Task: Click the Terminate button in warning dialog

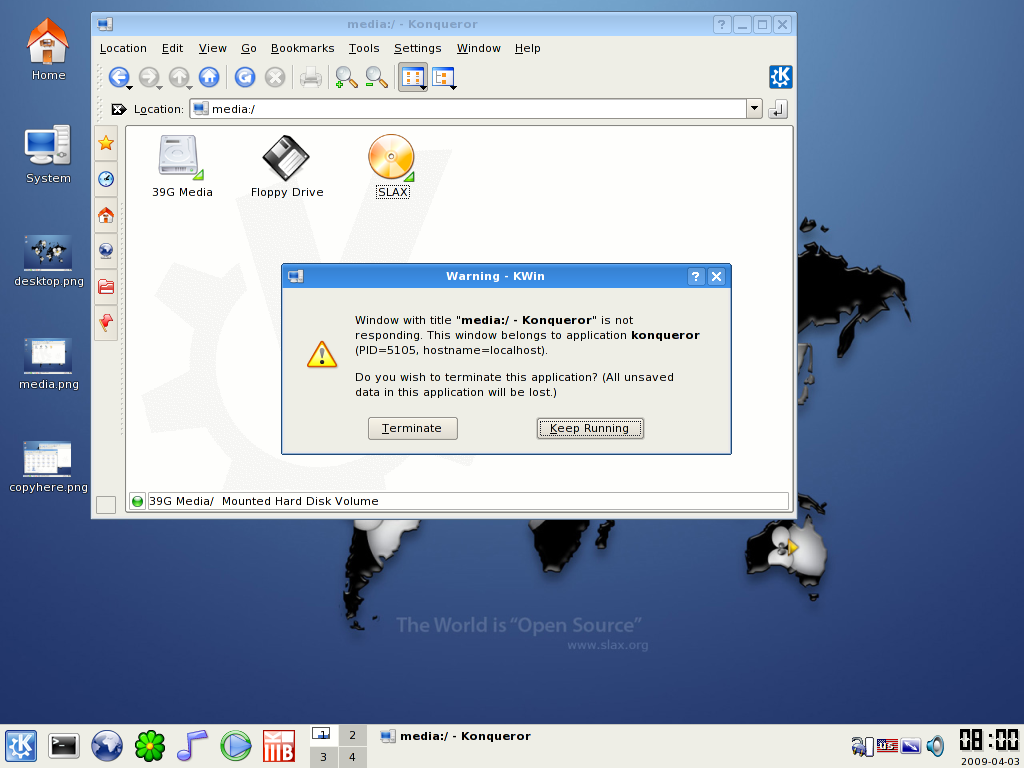Action: 412,428
